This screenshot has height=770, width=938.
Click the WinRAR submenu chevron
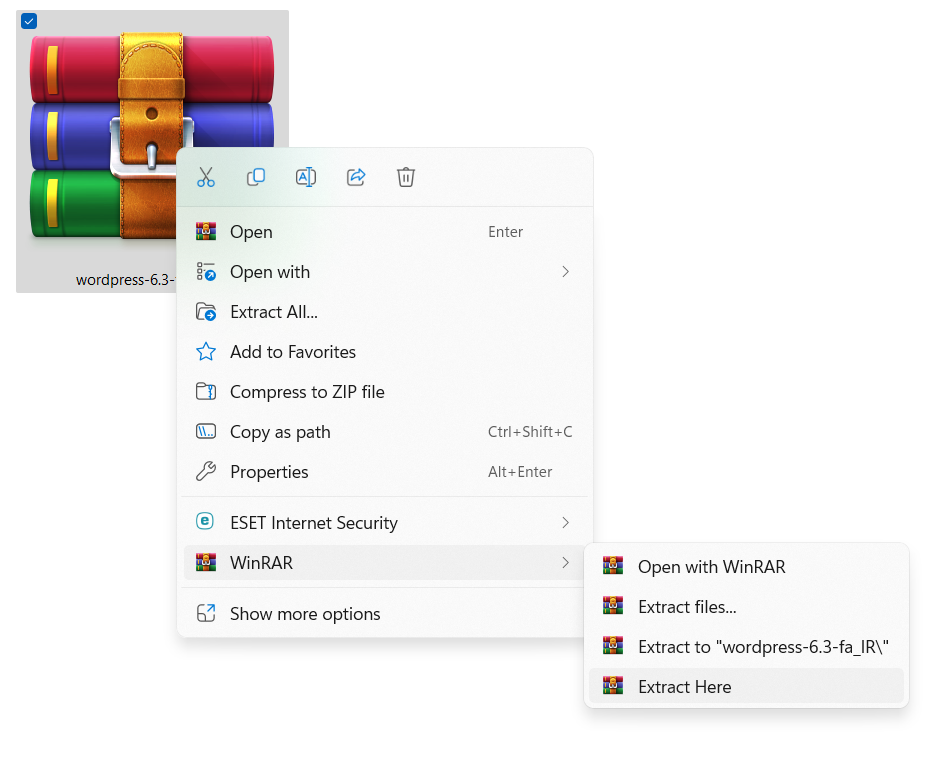click(565, 563)
